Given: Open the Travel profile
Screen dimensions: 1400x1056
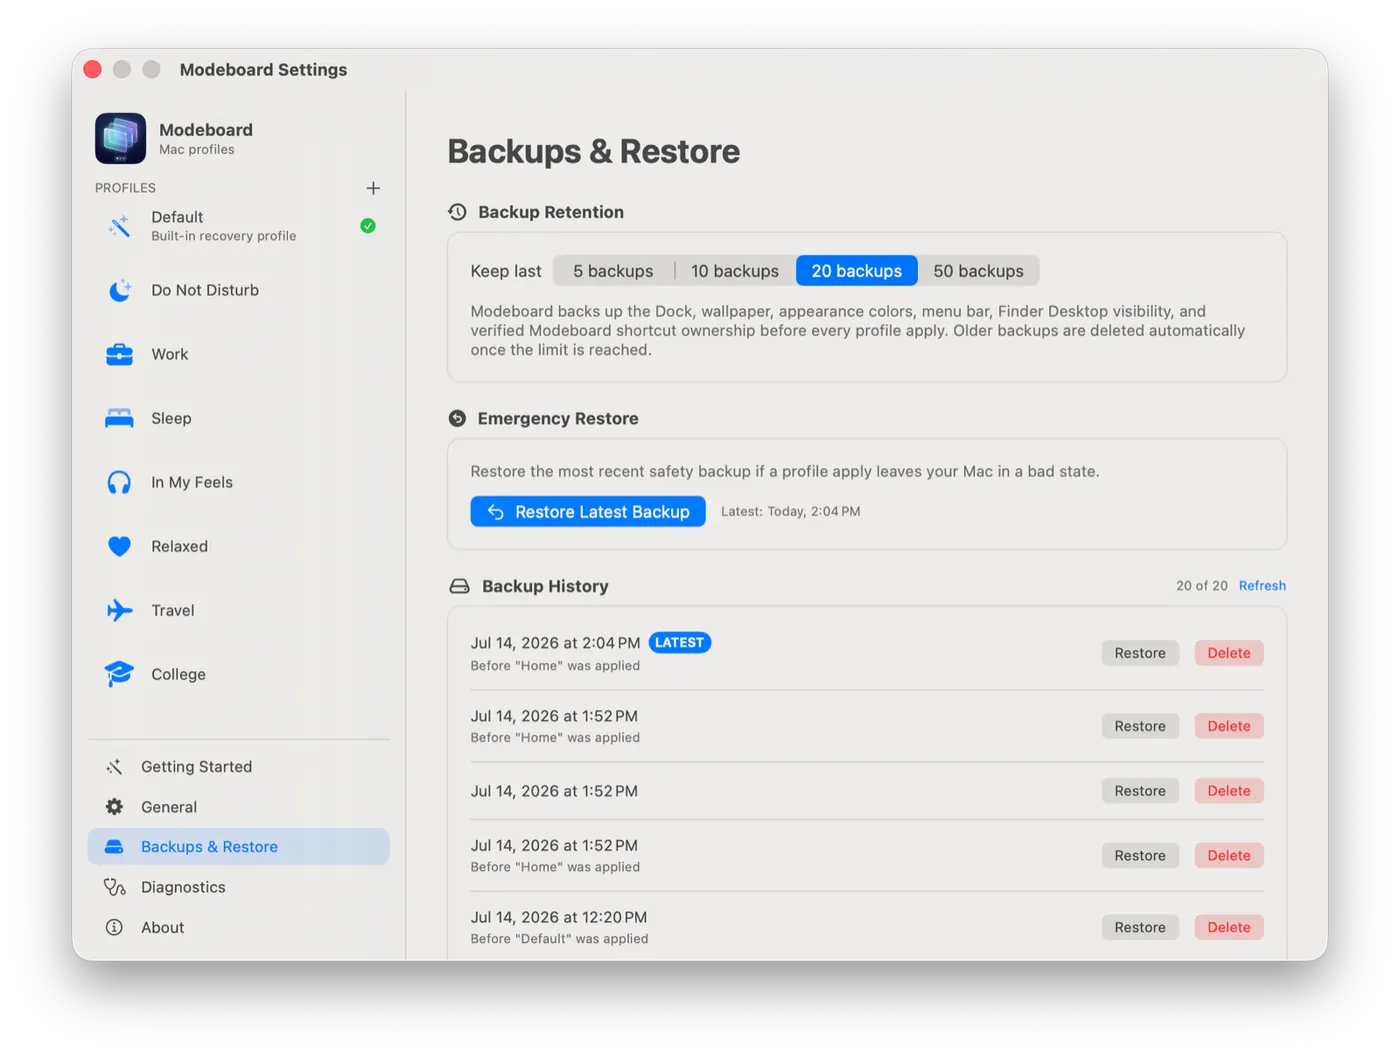Looking at the screenshot, I should coord(238,610).
